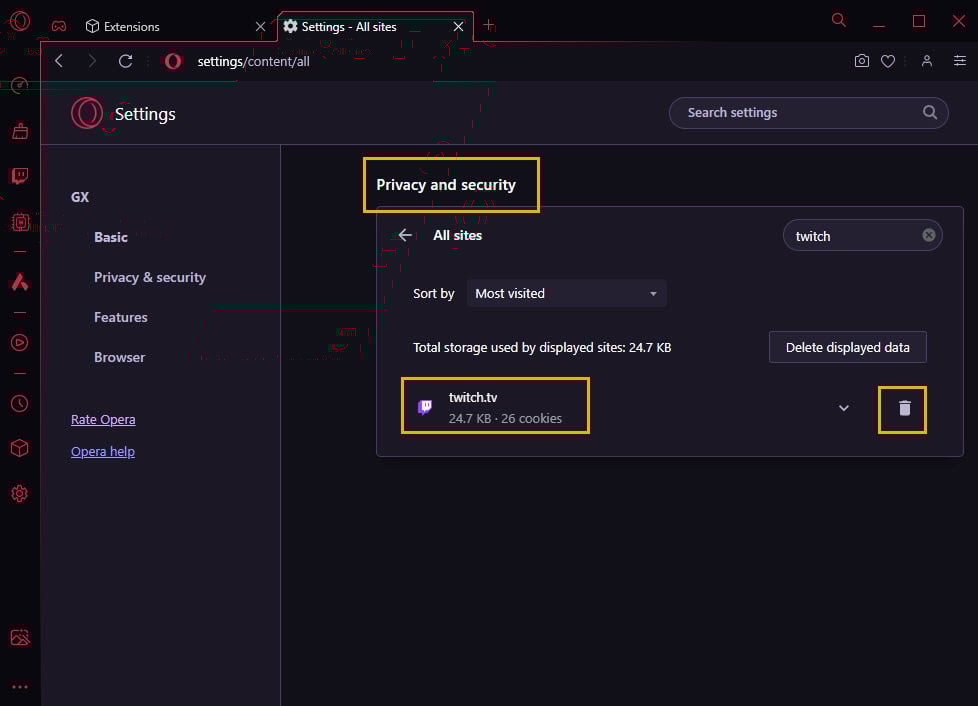This screenshot has width=978, height=706.
Task: Open the Opera menu logo icon
Action: tap(20, 22)
